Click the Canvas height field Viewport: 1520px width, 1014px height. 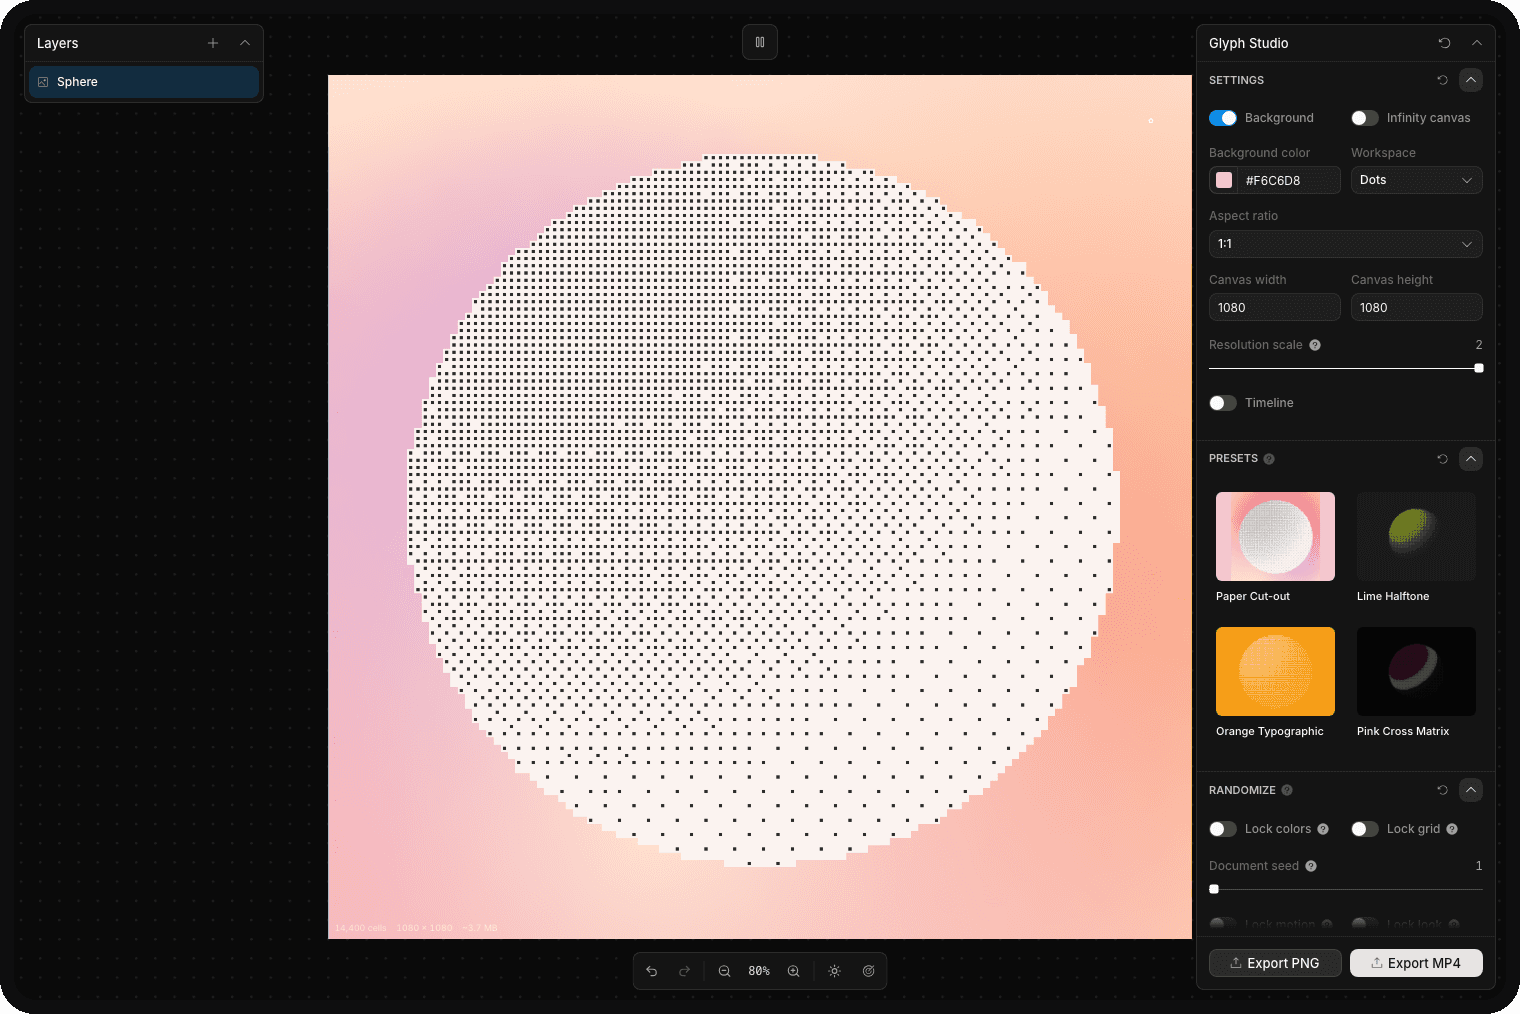click(x=1416, y=307)
